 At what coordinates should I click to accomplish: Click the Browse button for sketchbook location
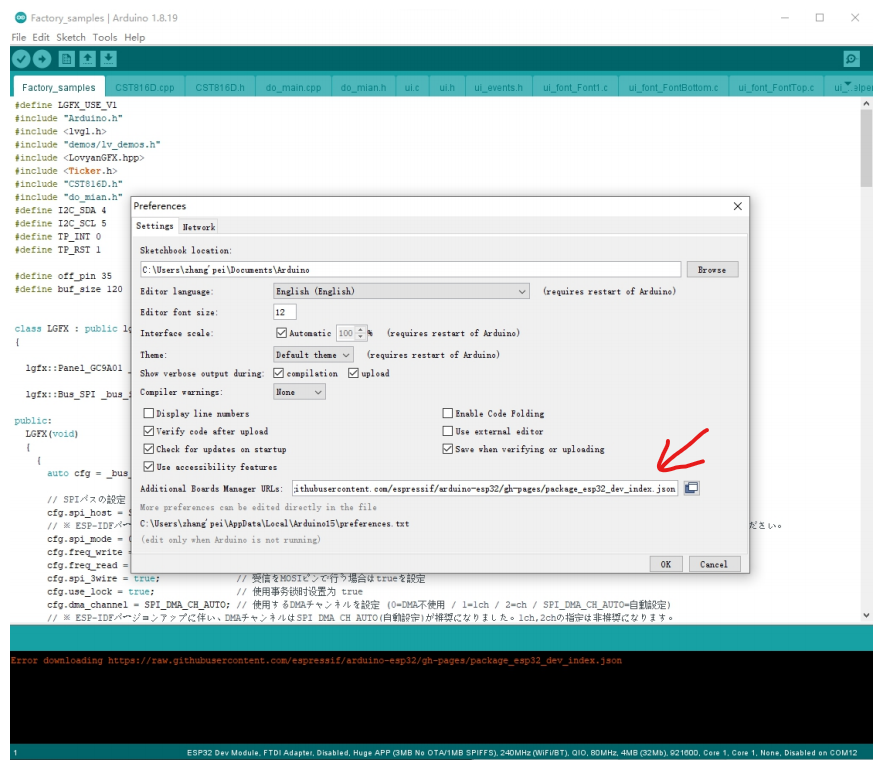click(x=712, y=270)
